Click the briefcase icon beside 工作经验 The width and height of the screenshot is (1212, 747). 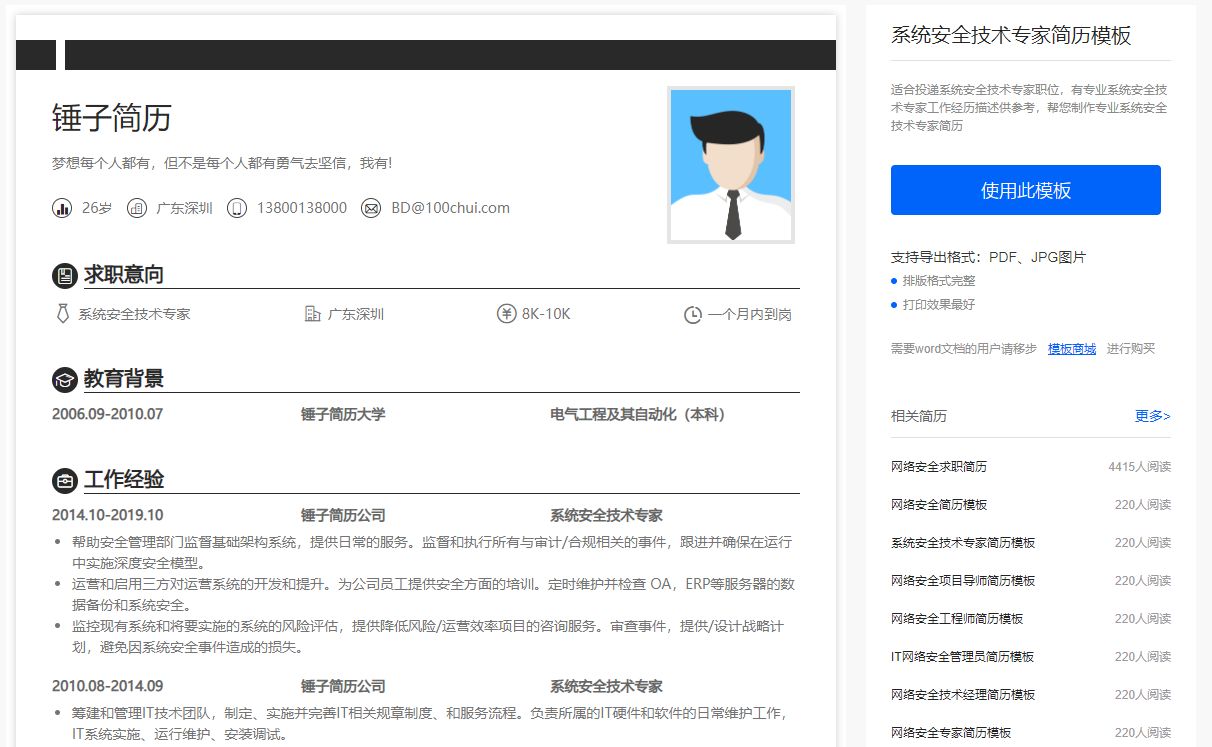tap(64, 480)
